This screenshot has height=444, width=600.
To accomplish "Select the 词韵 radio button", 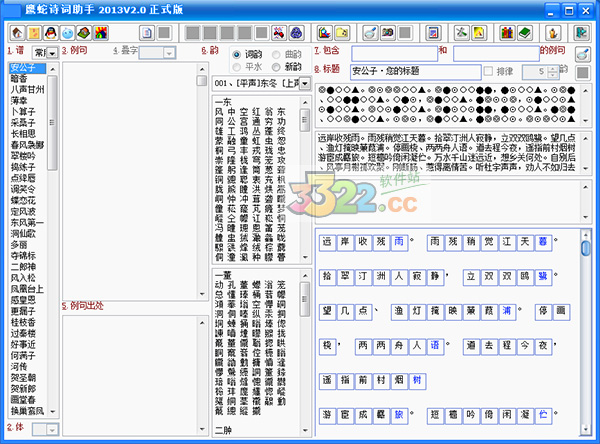I will (x=237, y=55).
